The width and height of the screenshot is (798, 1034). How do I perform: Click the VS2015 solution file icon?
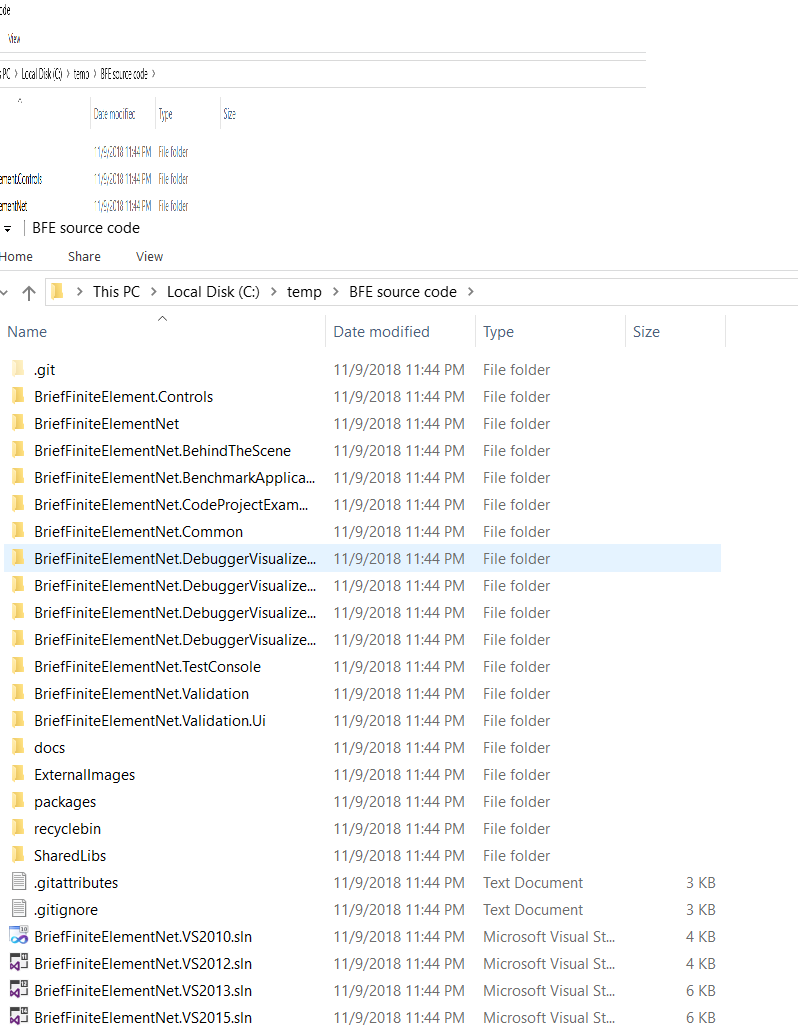pyautogui.click(x=18, y=1017)
